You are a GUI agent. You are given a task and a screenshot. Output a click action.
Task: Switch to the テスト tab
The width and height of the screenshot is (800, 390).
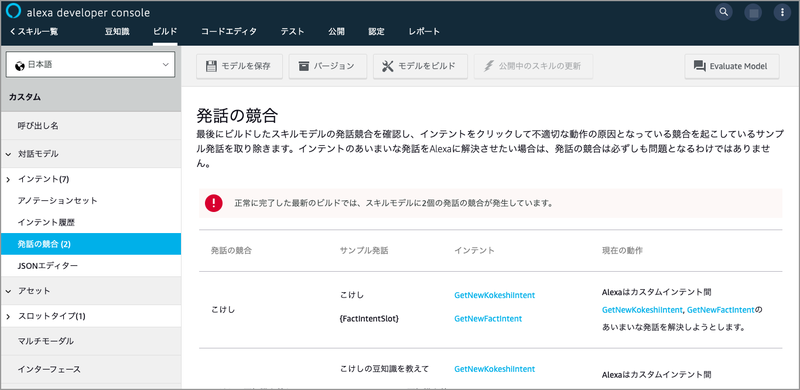(292, 32)
